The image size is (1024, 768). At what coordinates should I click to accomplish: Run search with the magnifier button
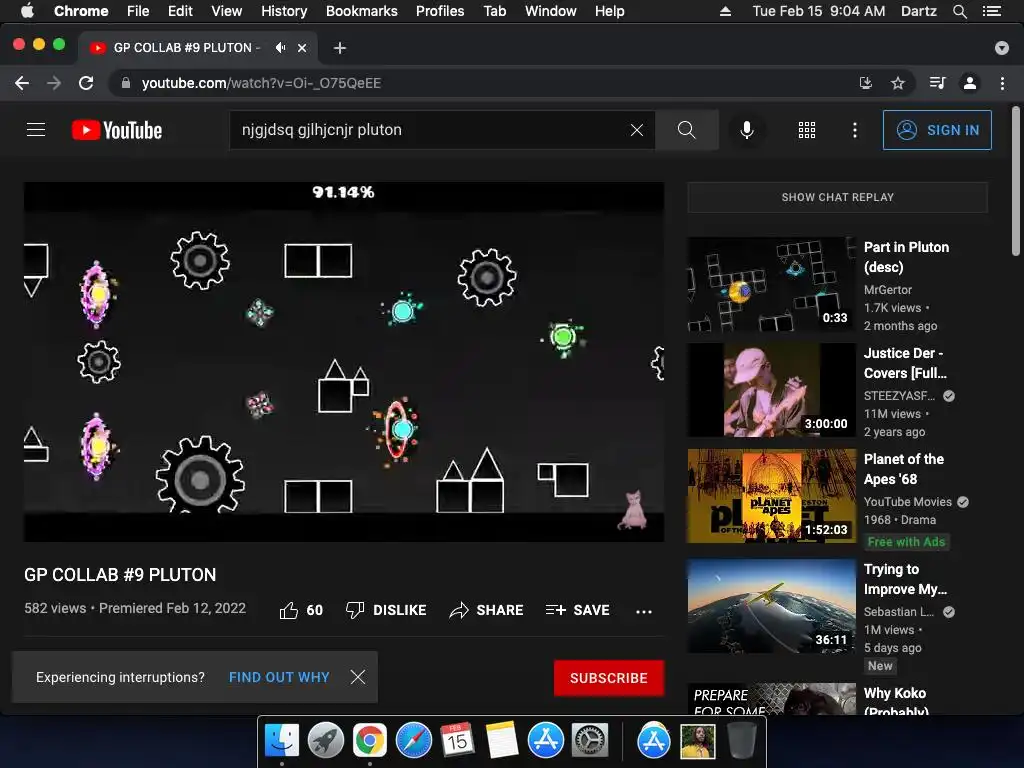pyautogui.click(x=686, y=130)
